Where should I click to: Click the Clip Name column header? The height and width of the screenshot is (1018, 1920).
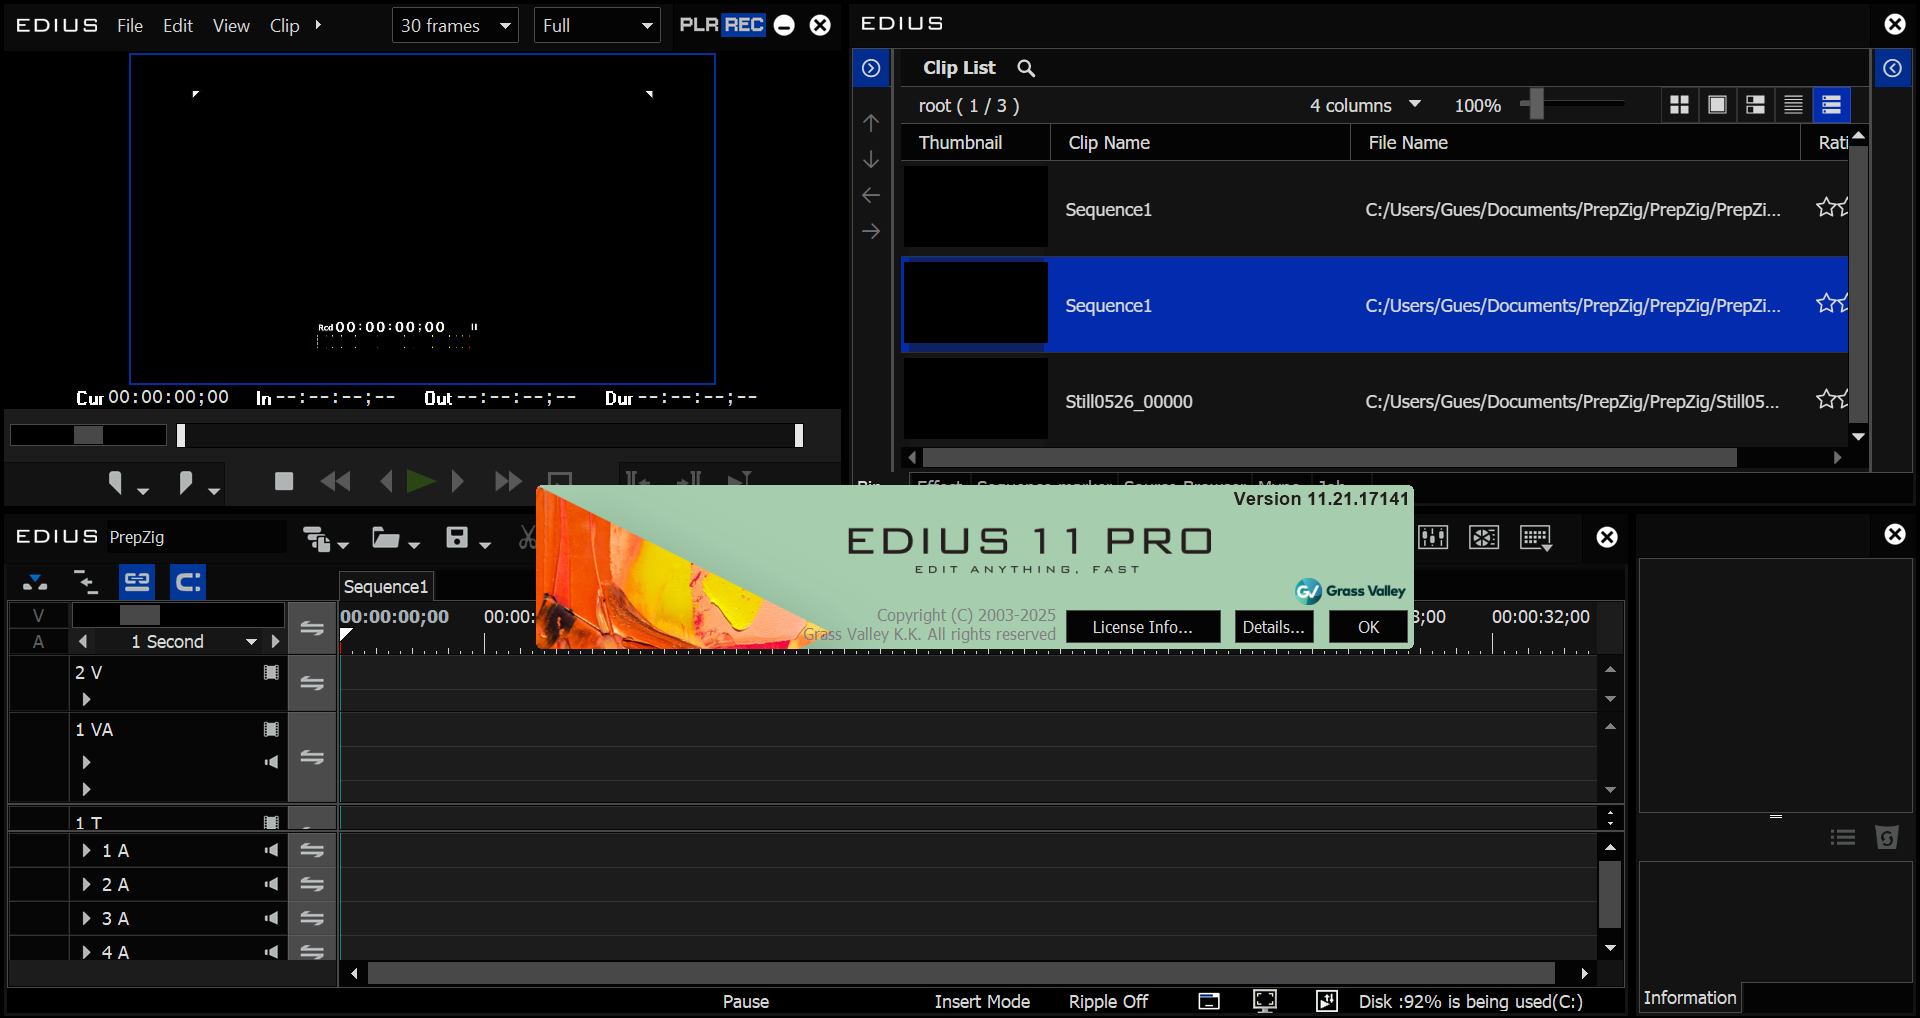tap(1200, 143)
